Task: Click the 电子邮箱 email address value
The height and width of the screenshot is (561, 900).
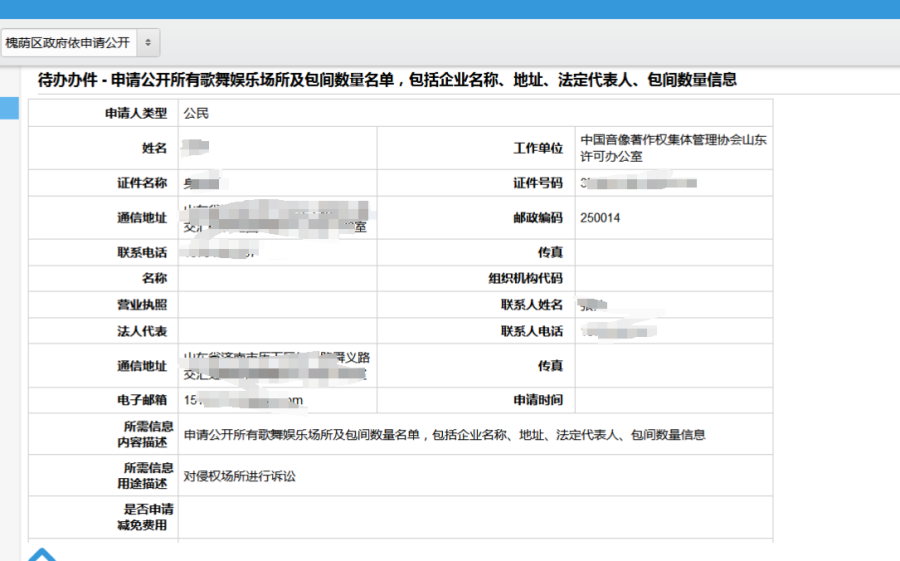Action: [243, 400]
